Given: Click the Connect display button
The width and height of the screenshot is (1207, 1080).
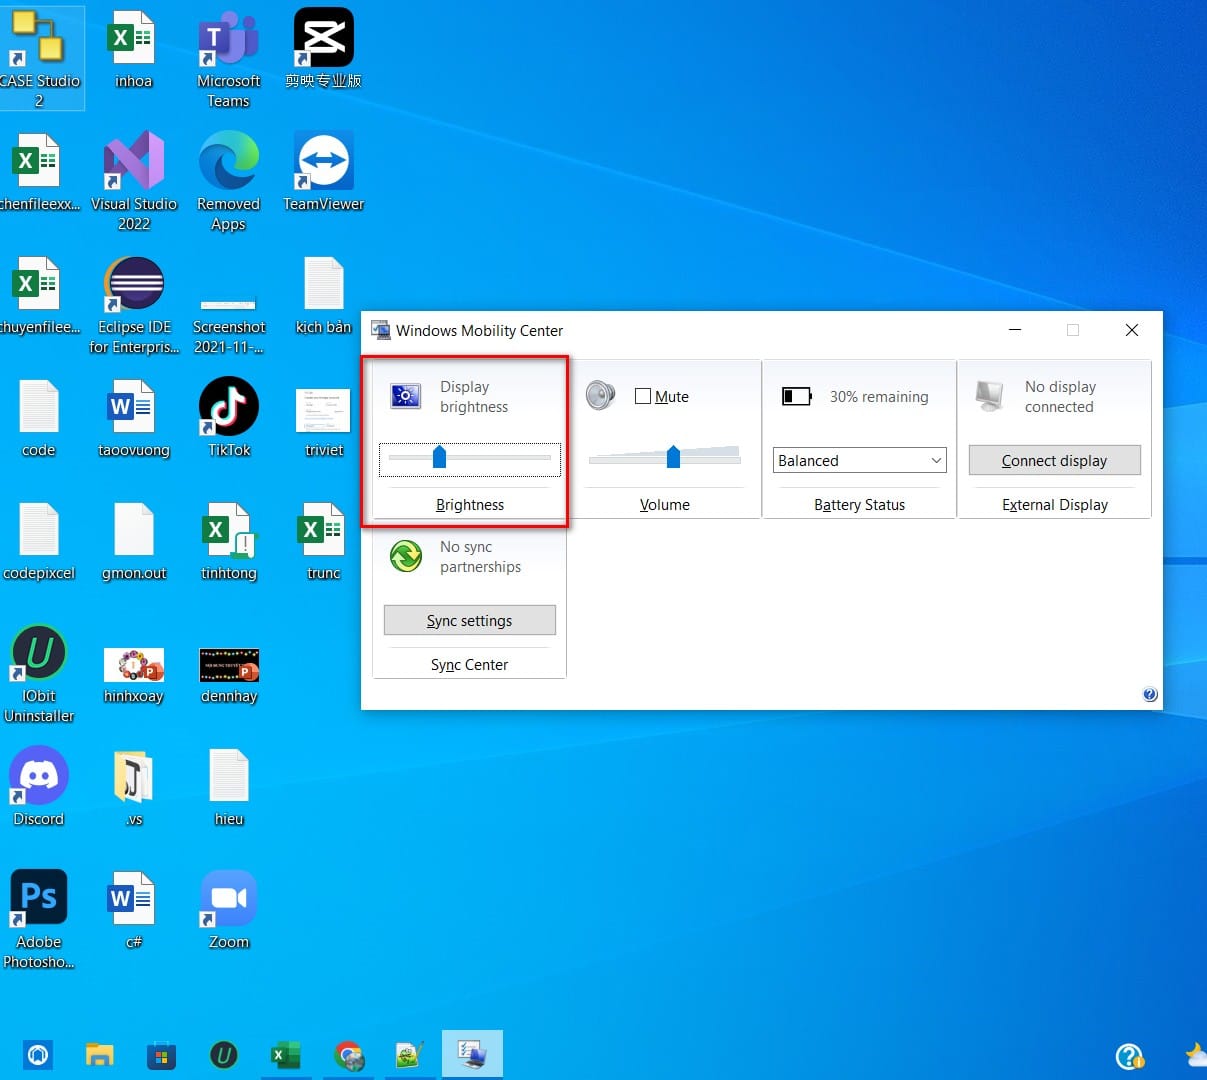Looking at the screenshot, I should 1054,460.
